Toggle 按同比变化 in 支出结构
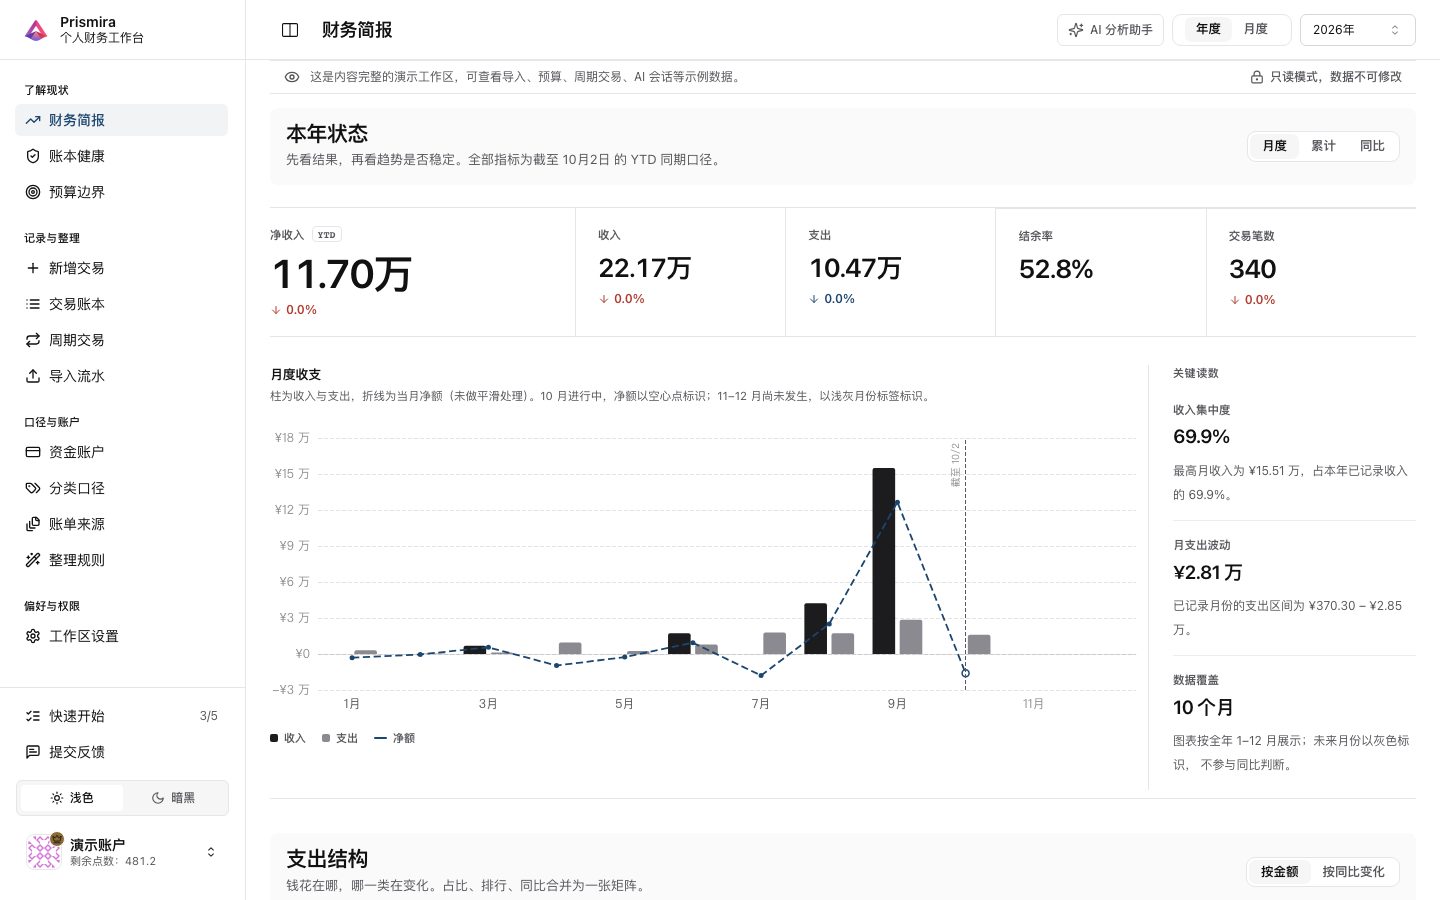 (1353, 872)
